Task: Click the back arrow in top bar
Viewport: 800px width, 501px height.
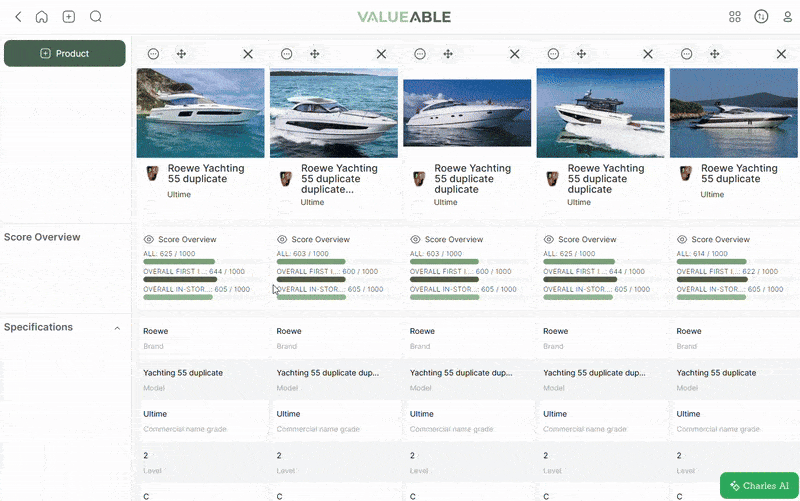Action: (x=18, y=17)
